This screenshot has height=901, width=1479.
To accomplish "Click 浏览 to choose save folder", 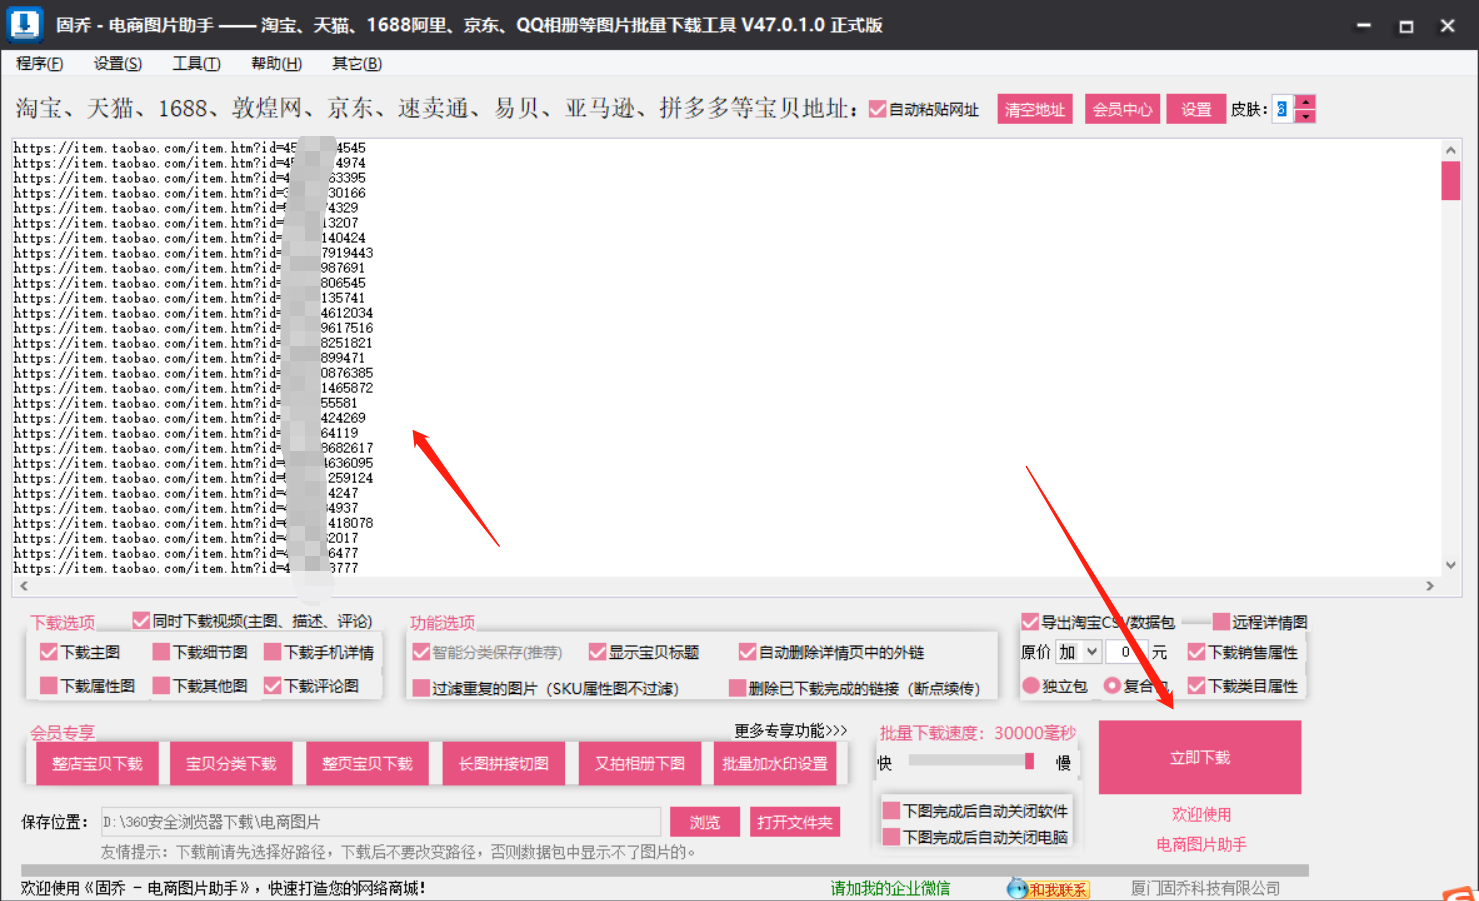I will 705,822.
